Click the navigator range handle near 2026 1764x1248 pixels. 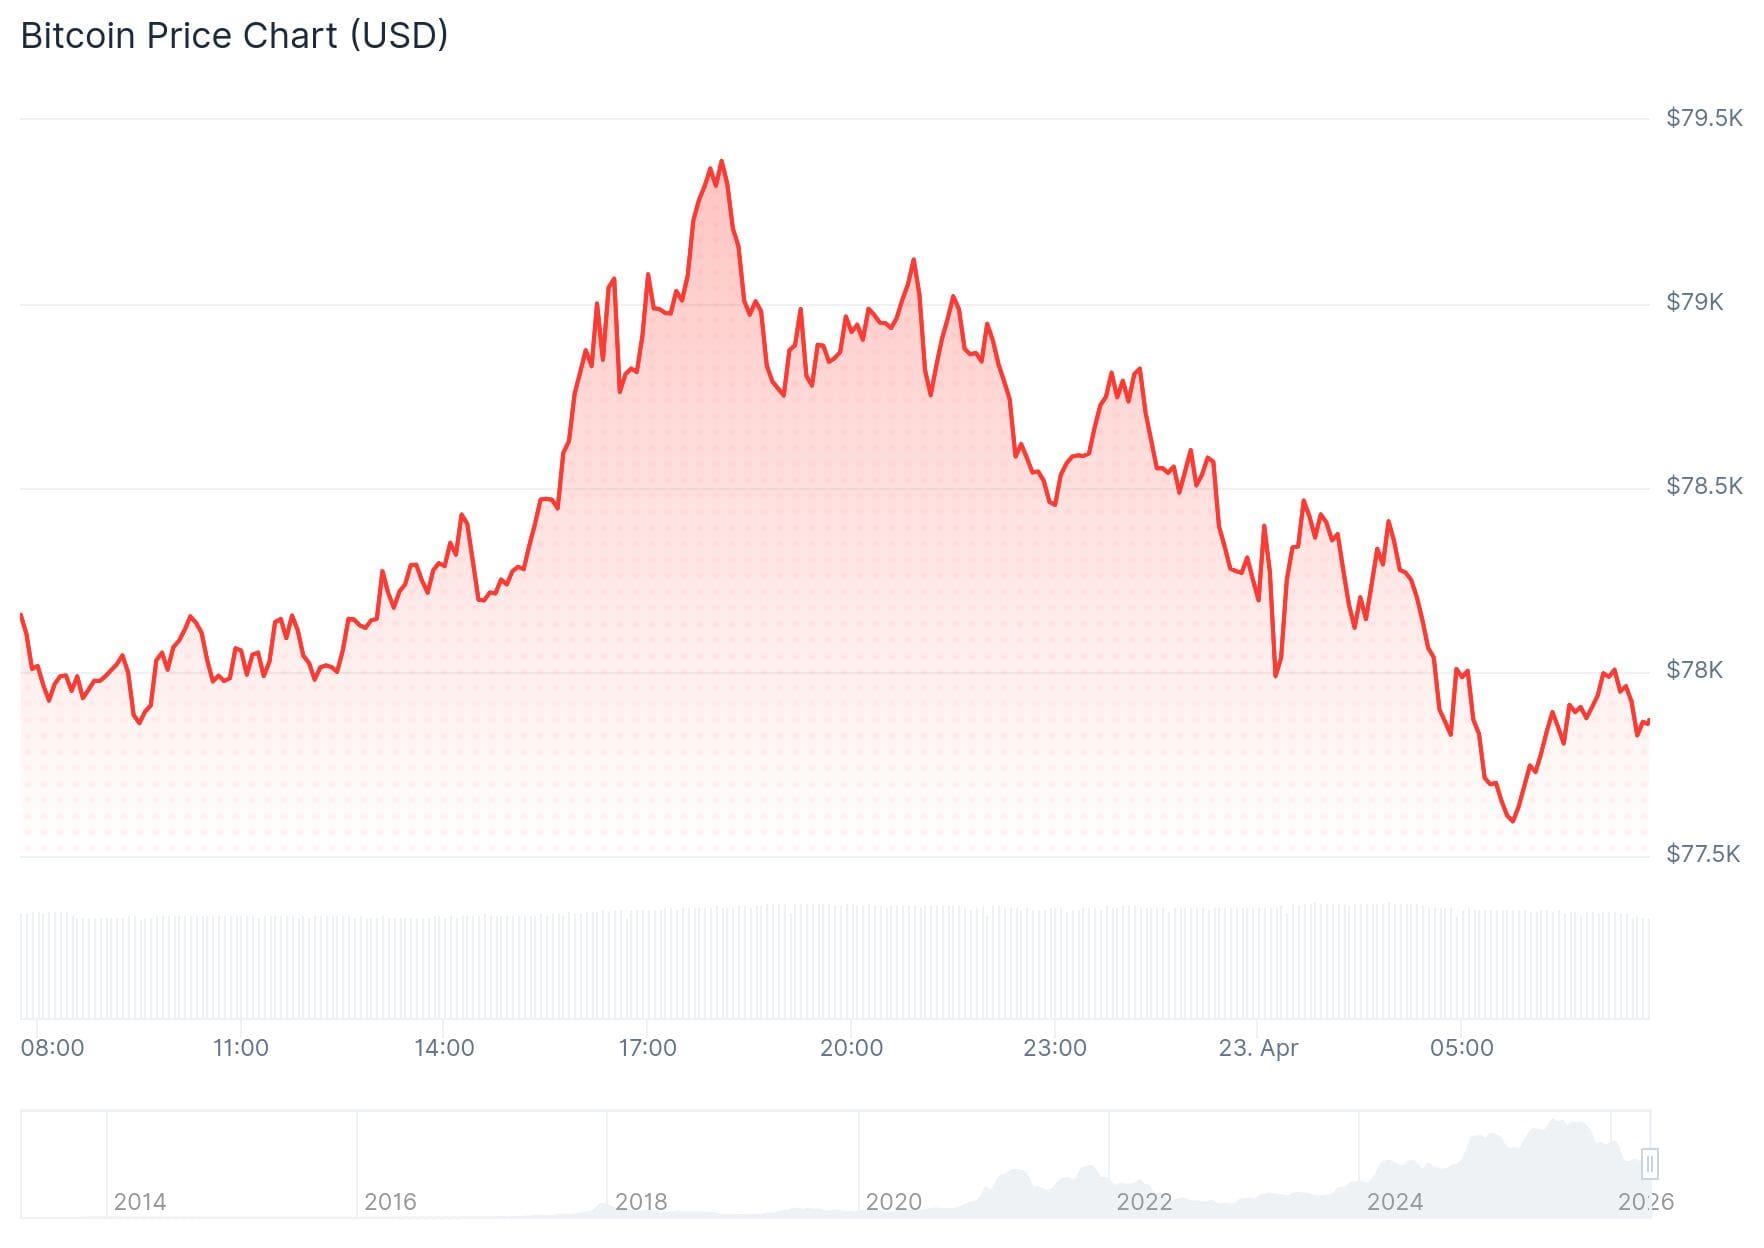click(x=1650, y=1164)
